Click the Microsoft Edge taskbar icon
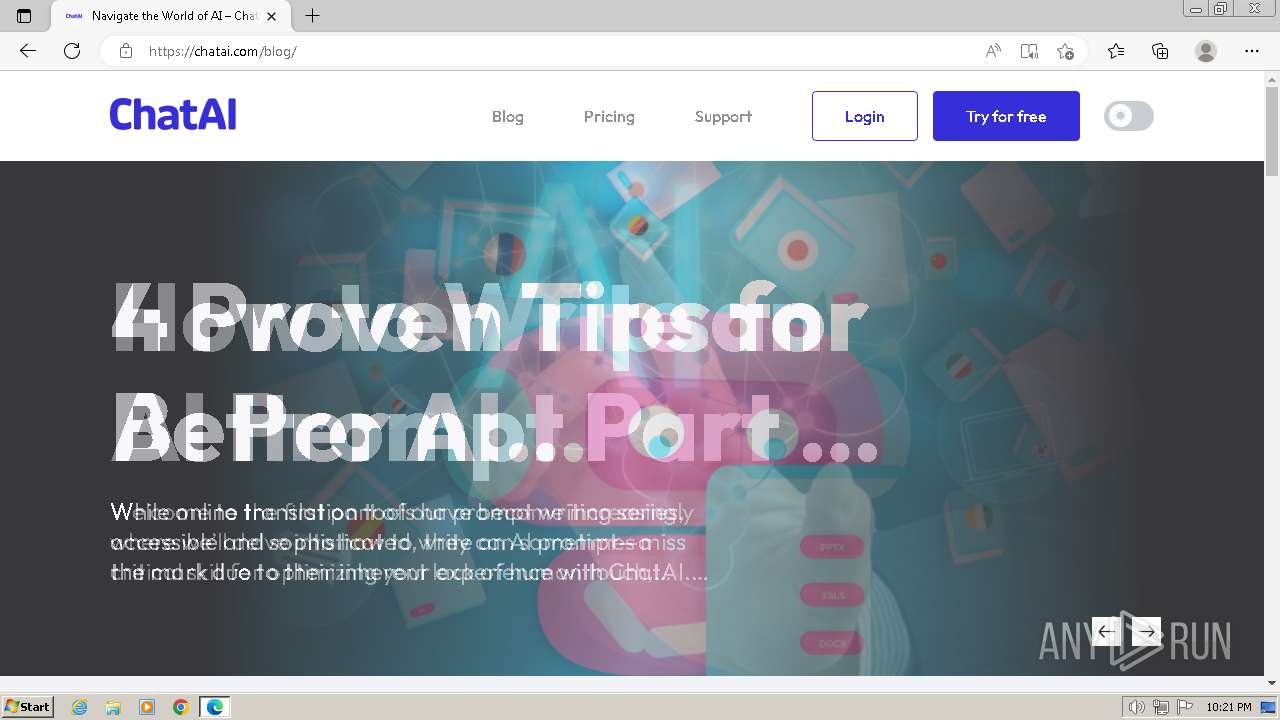Image resolution: width=1280 pixels, height=720 pixels. (x=215, y=707)
